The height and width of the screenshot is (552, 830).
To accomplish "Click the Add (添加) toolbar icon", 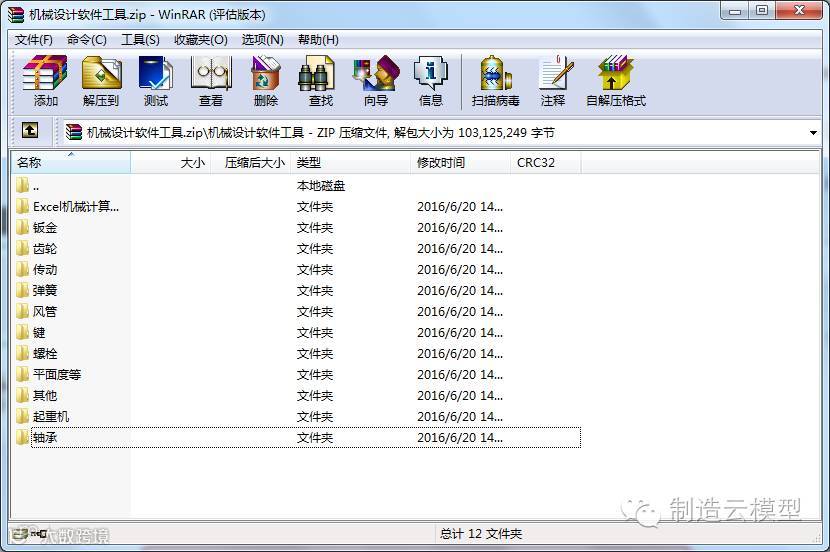I will click(45, 81).
